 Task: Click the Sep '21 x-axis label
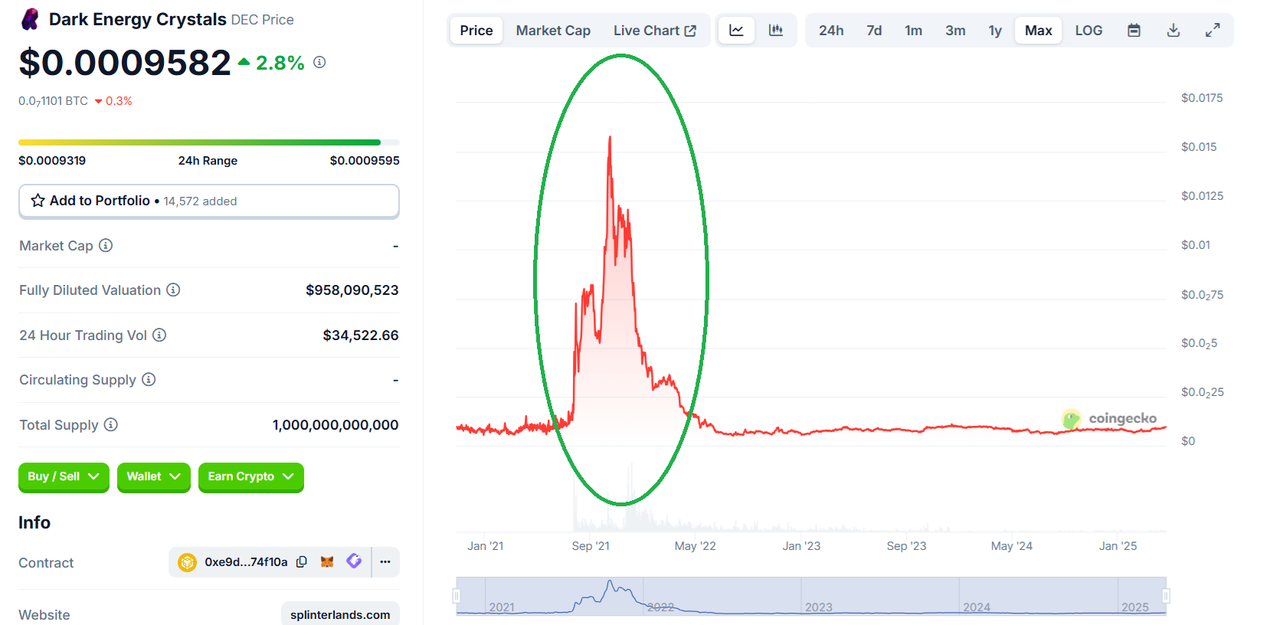coord(591,546)
